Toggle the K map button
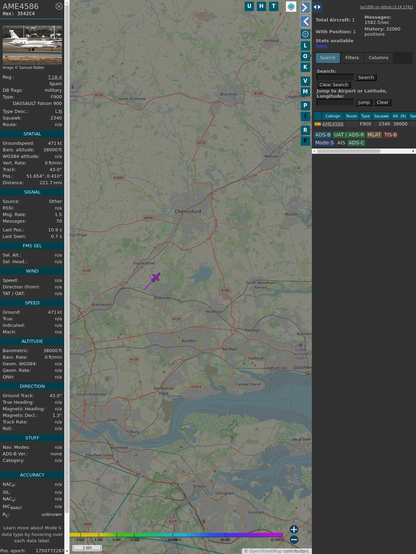This screenshot has height=554, width=416. tap(305, 67)
